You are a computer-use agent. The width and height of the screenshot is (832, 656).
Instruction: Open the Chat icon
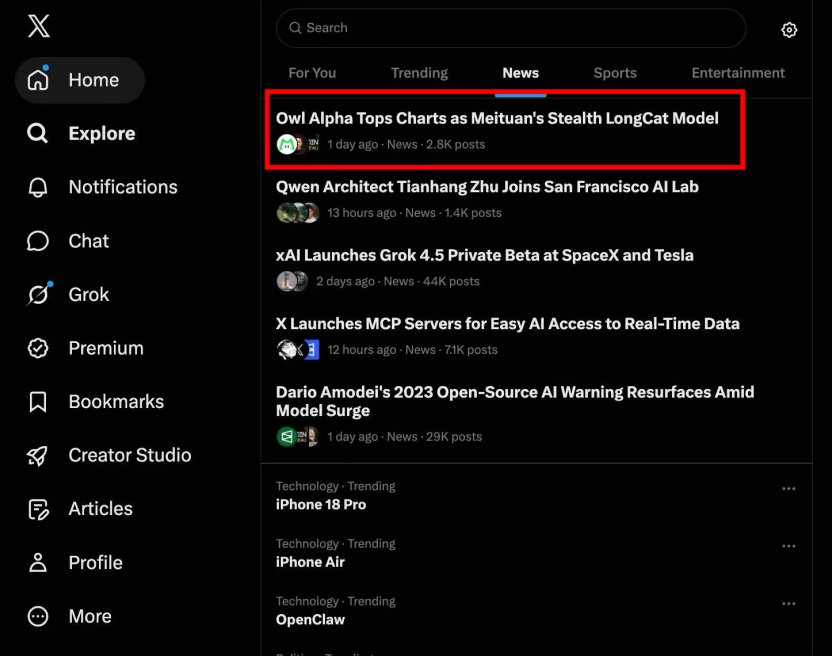coord(38,241)
